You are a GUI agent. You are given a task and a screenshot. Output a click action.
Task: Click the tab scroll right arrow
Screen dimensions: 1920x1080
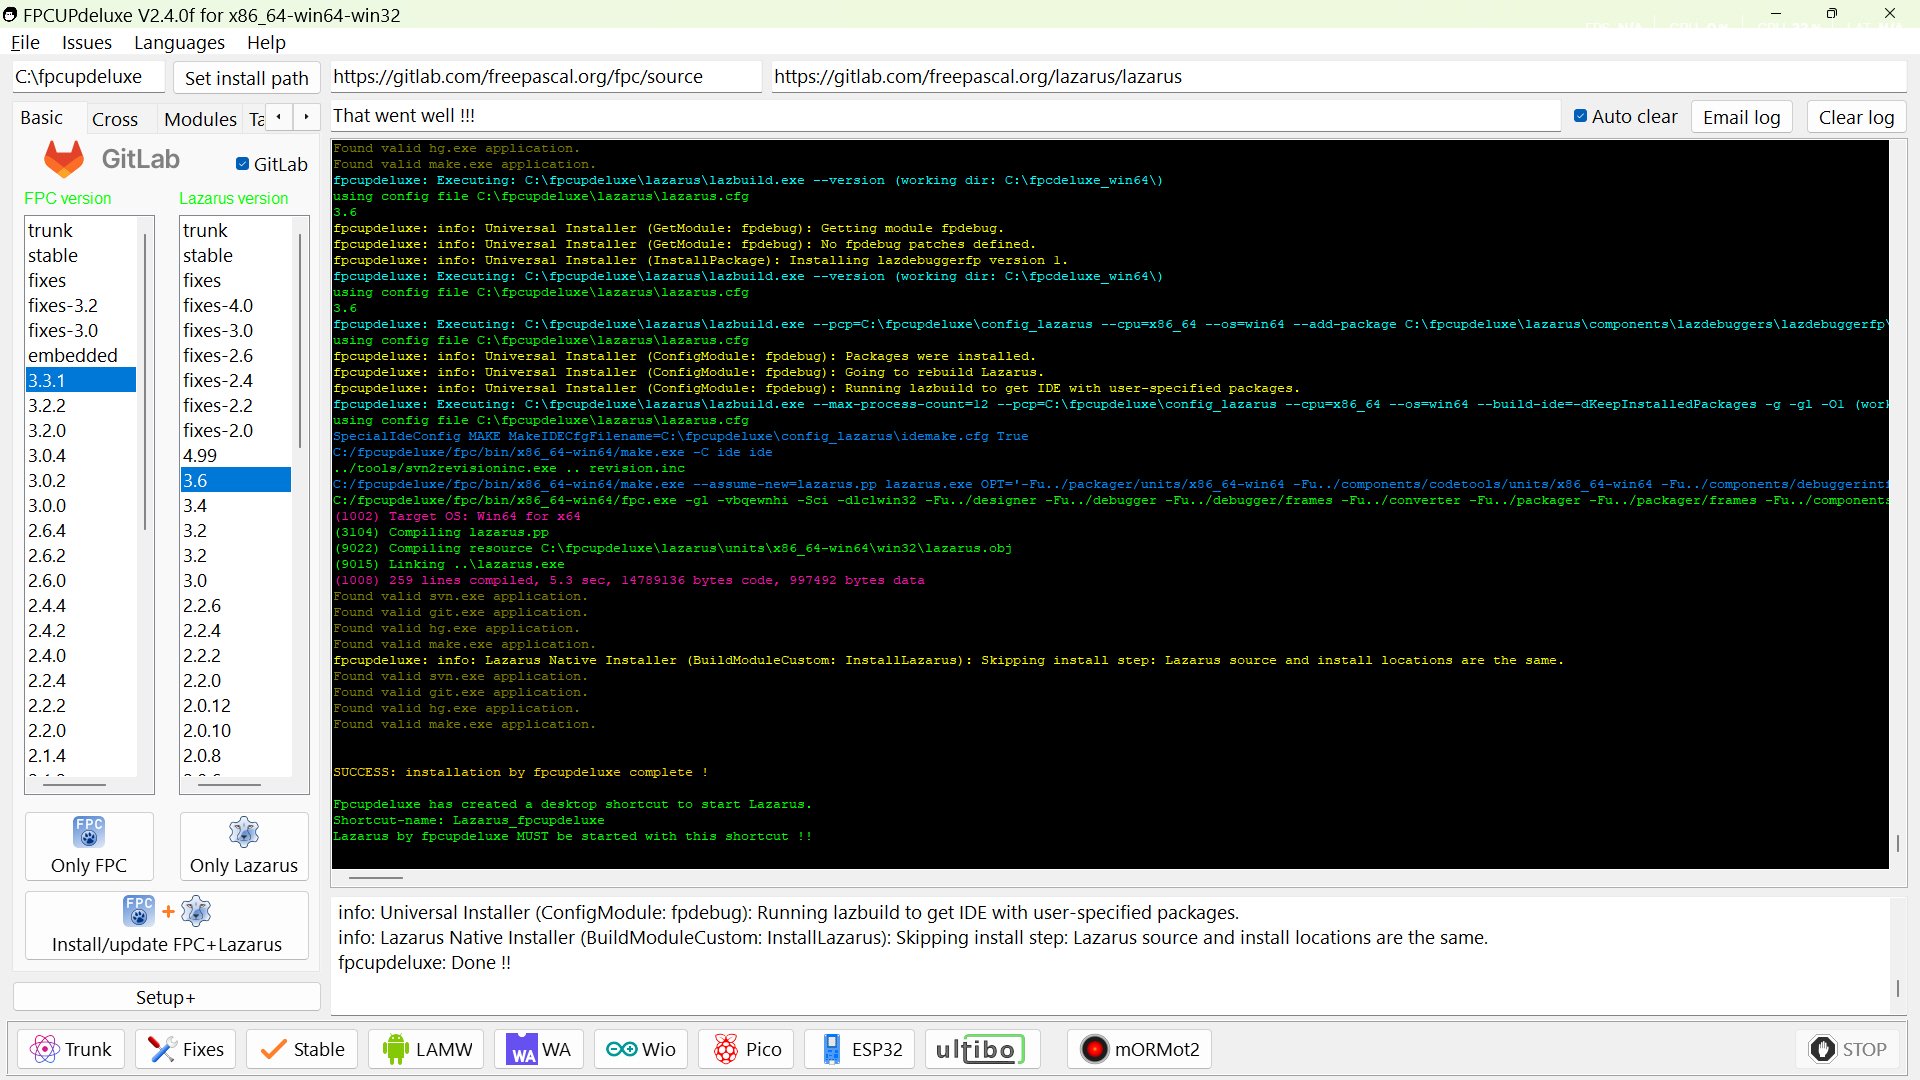click(x=306, y=117)
